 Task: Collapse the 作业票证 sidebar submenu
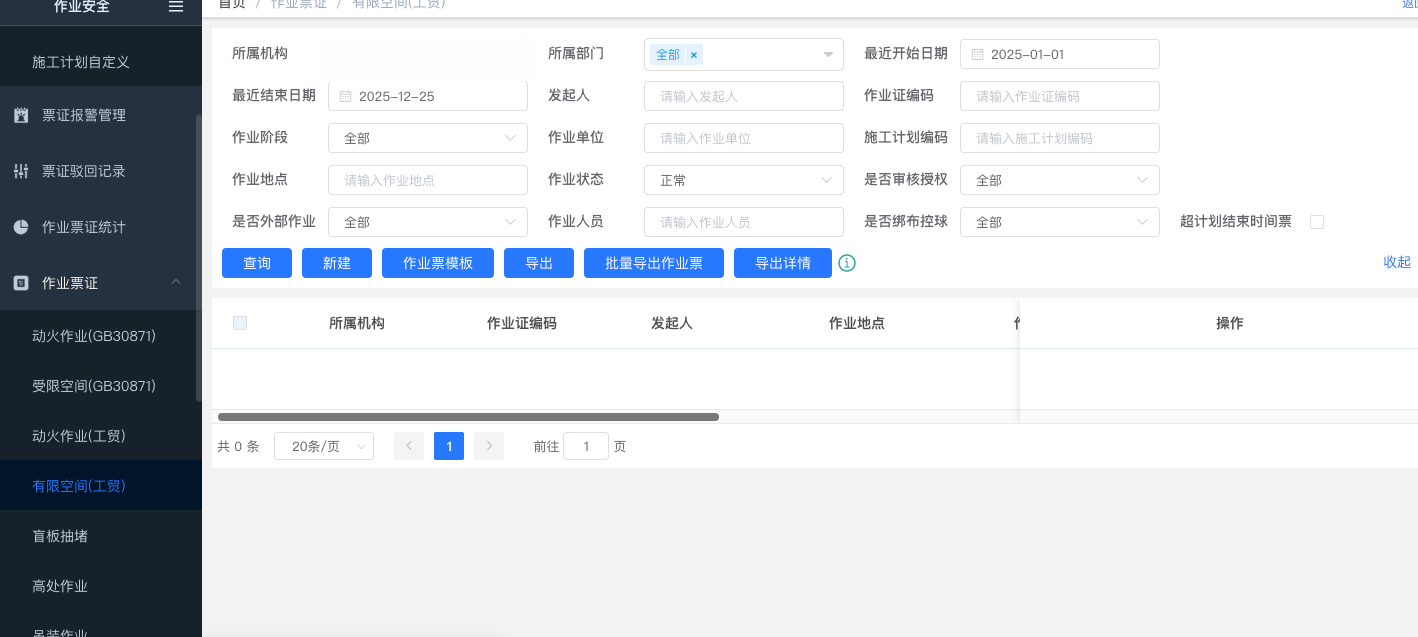click(176, 283)
